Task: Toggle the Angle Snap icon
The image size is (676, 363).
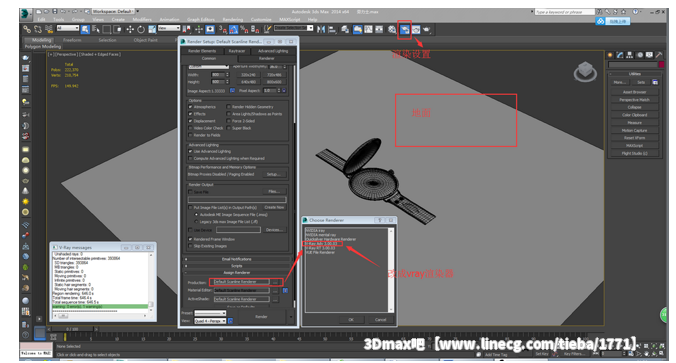Action: pos(233,29)
